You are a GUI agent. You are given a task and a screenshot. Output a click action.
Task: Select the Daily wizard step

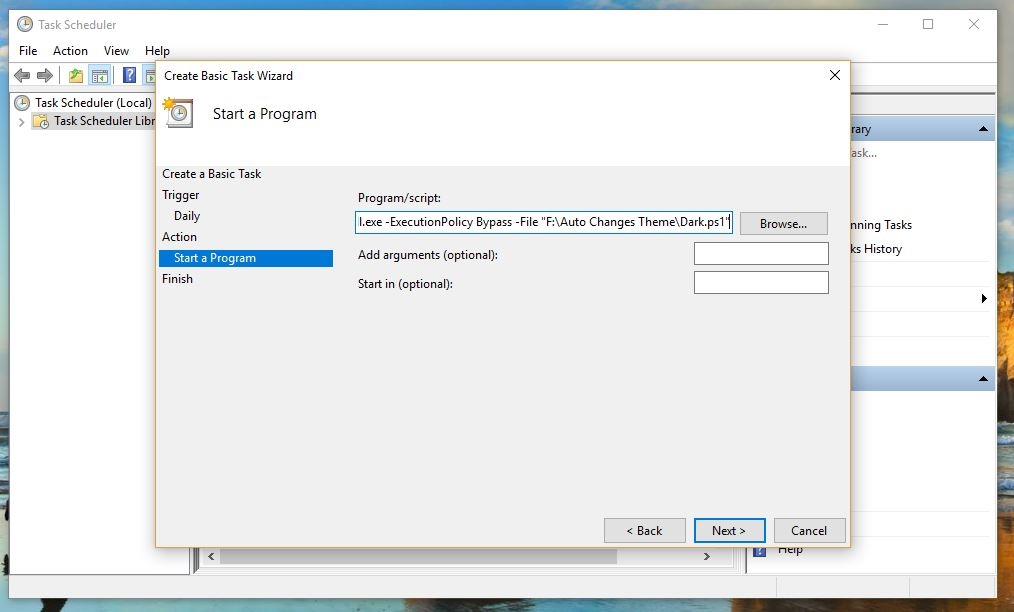(187, 216)
